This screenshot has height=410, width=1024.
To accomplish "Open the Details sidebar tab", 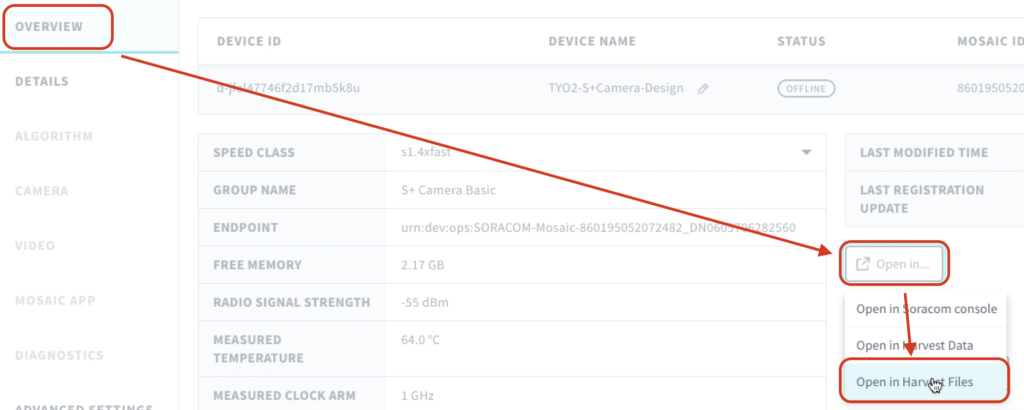I will (42, 82).
